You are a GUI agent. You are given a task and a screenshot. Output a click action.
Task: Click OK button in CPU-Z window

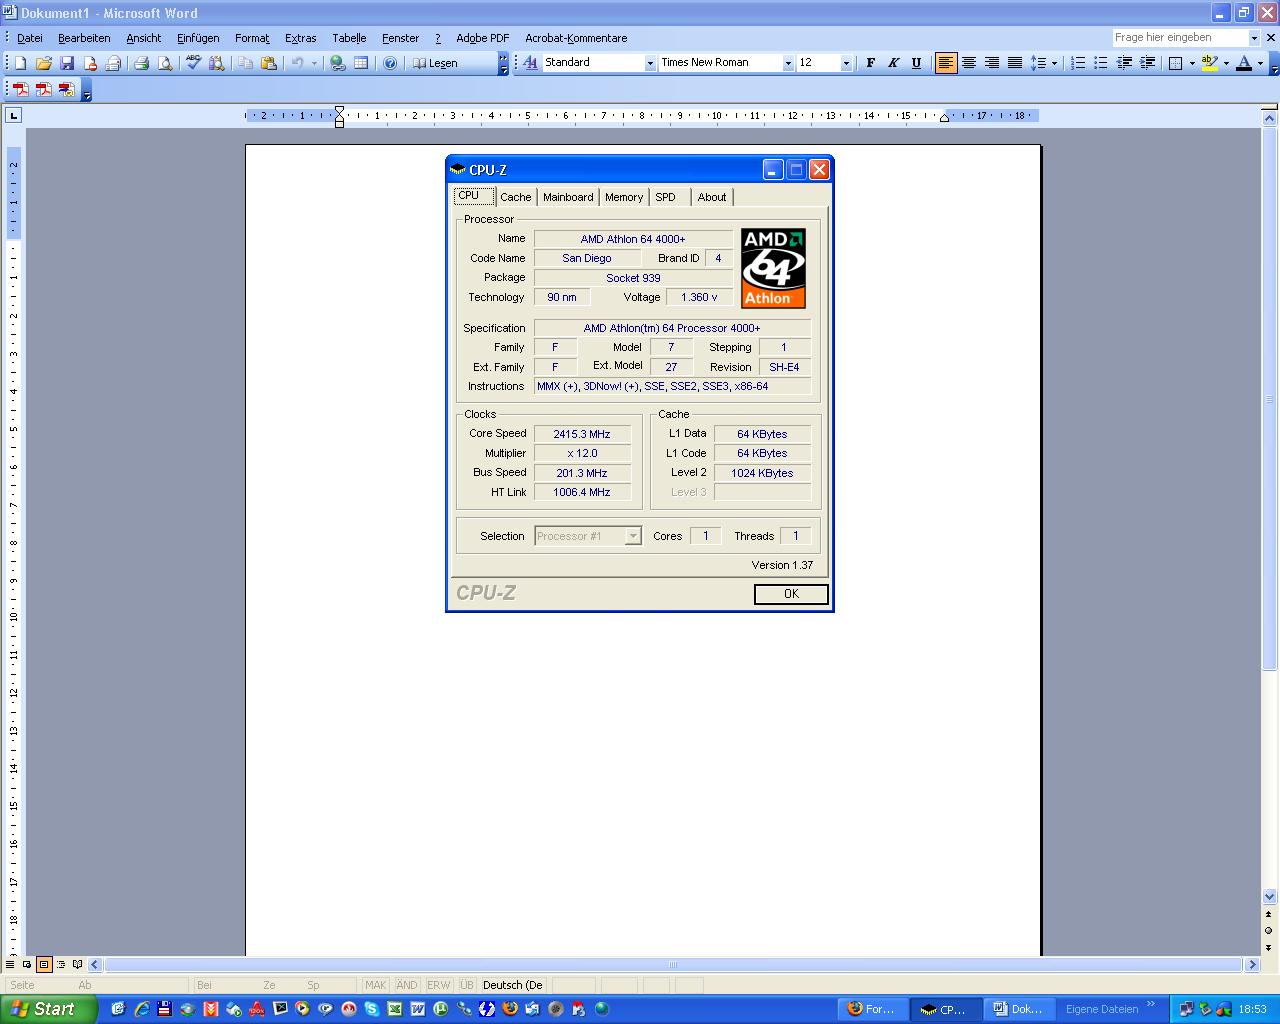click(791, 594)
